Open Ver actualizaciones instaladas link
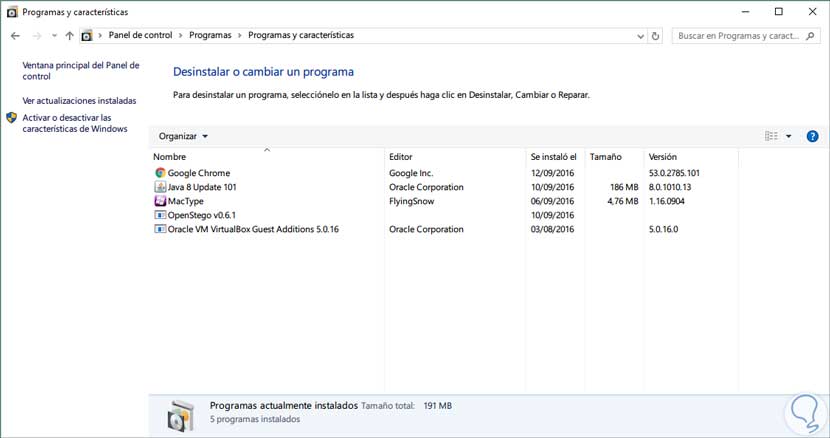This screenshot has width=830, height=438. (x=79, y=101)
